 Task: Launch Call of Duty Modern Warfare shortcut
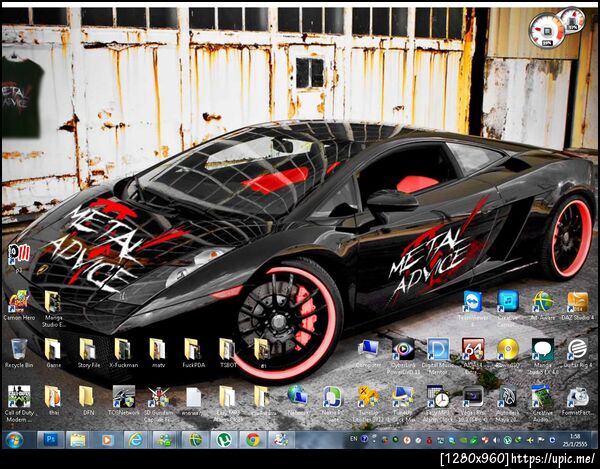(x=19, y=404)
